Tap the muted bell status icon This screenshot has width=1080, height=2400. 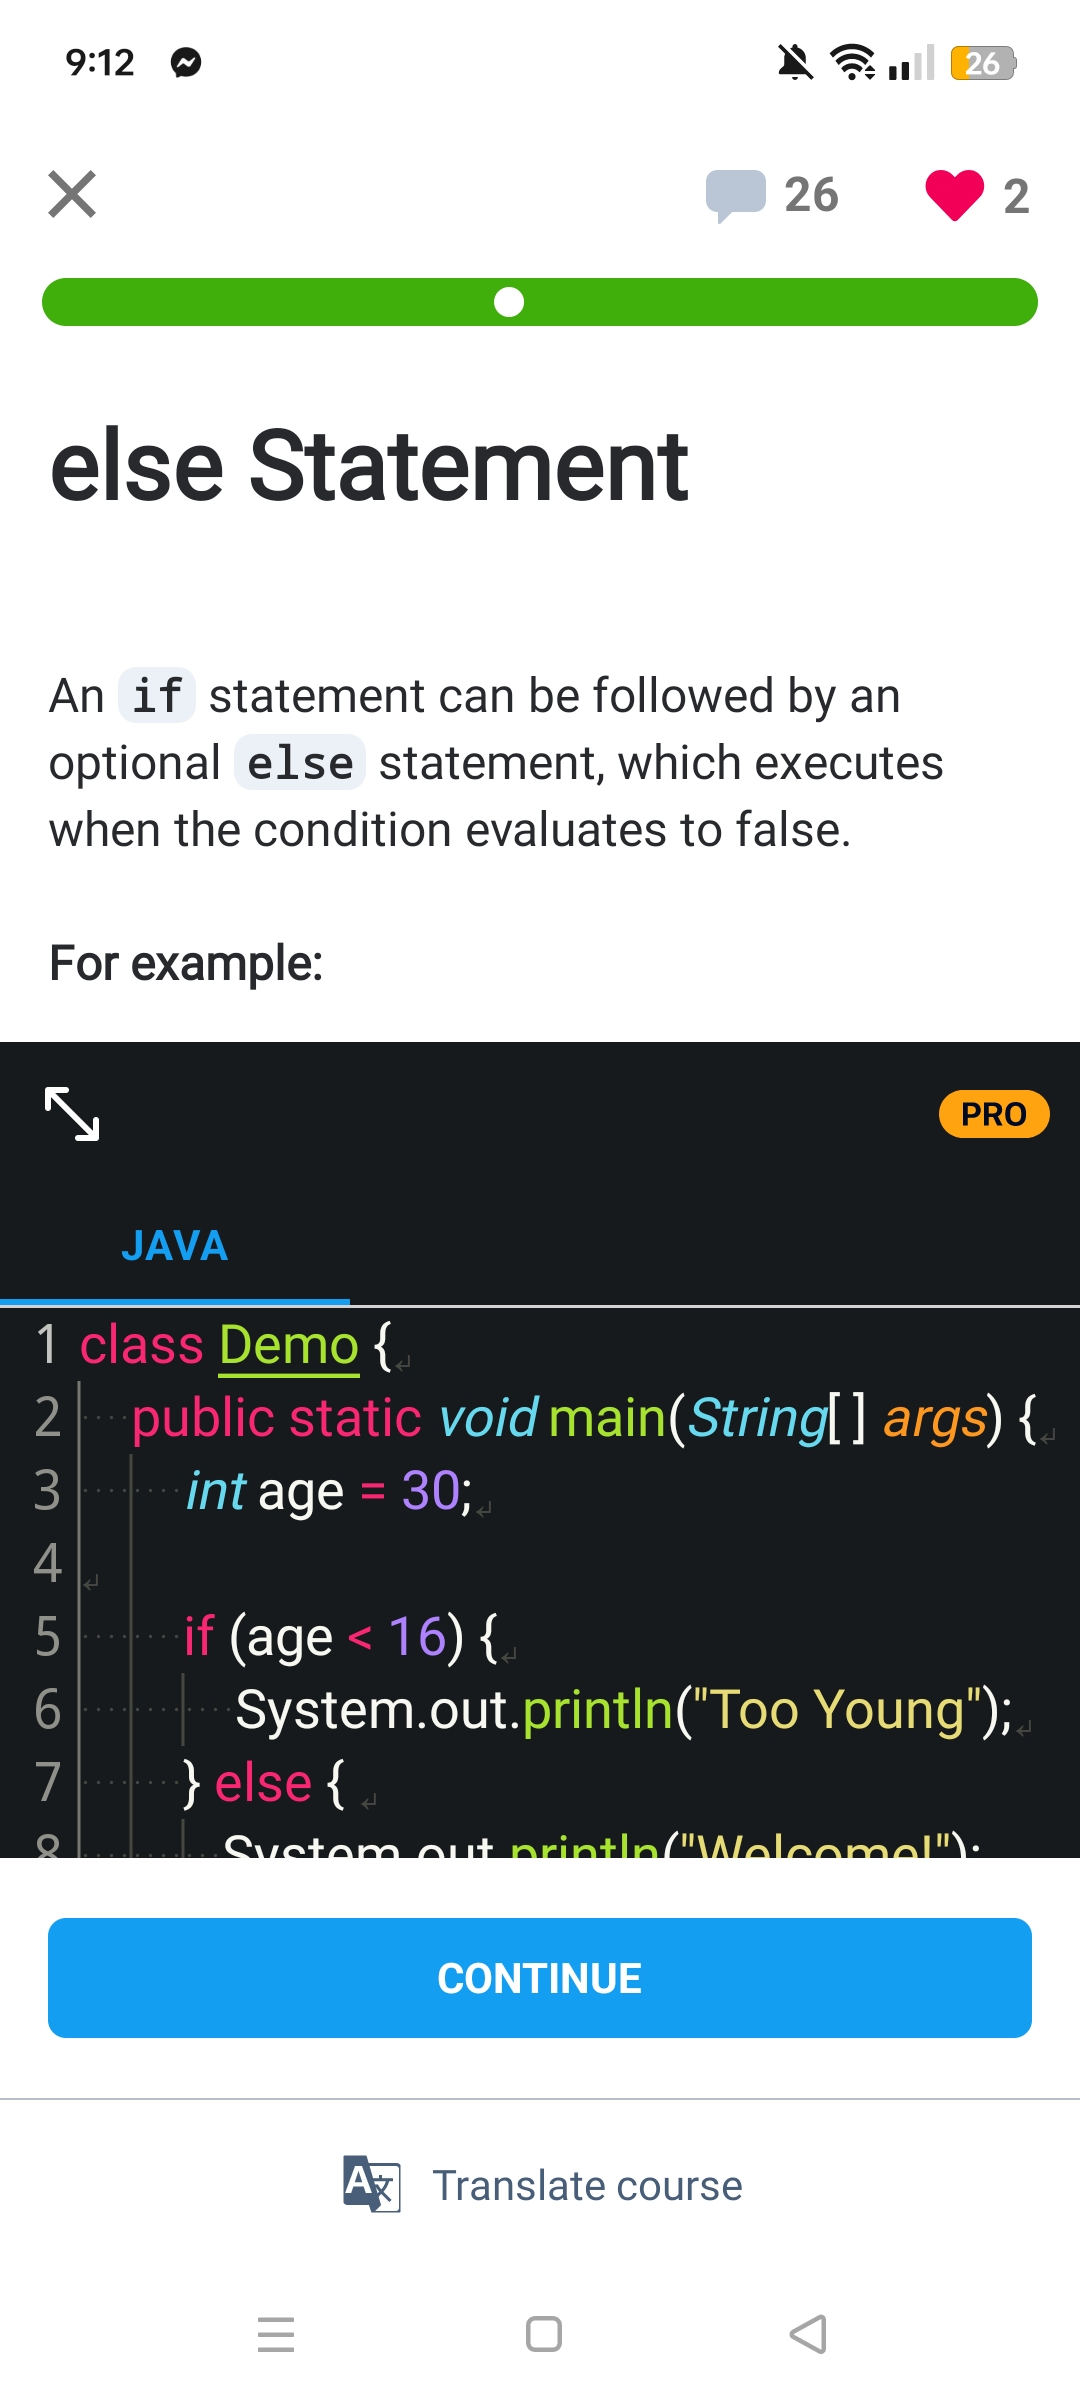[x=795, y=63]
